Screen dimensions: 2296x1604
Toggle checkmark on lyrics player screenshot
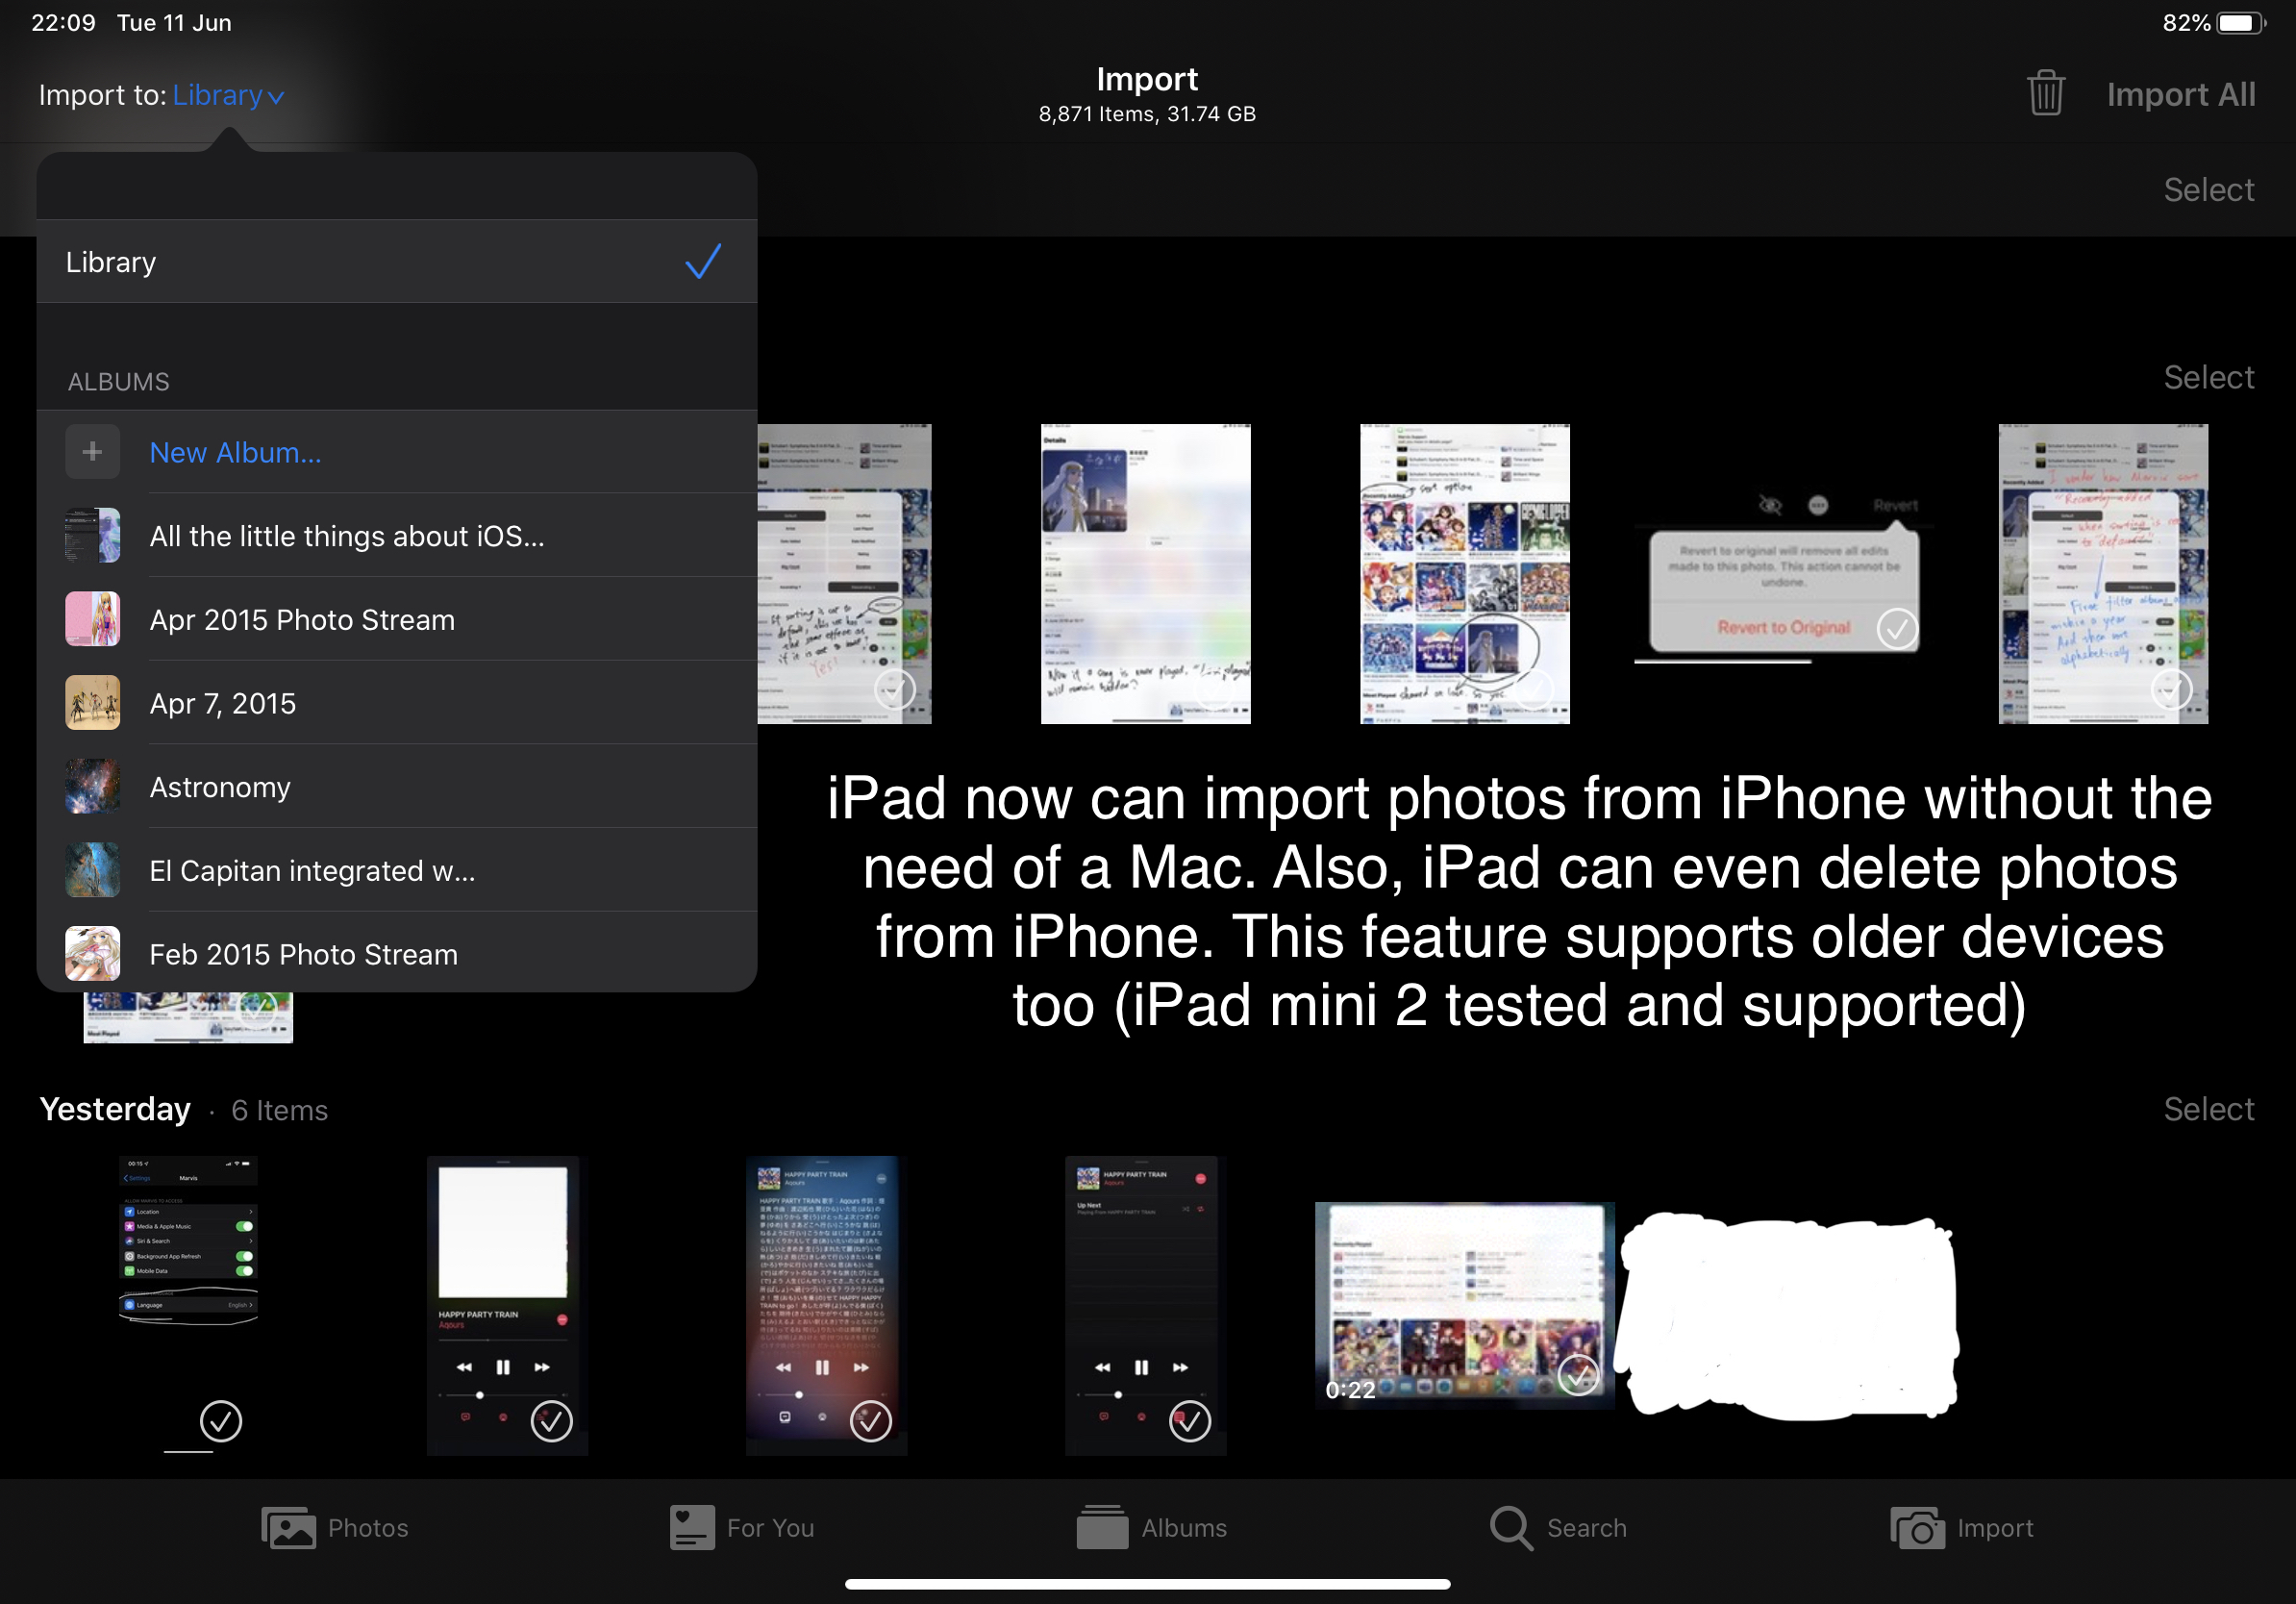click(870, 1421)
